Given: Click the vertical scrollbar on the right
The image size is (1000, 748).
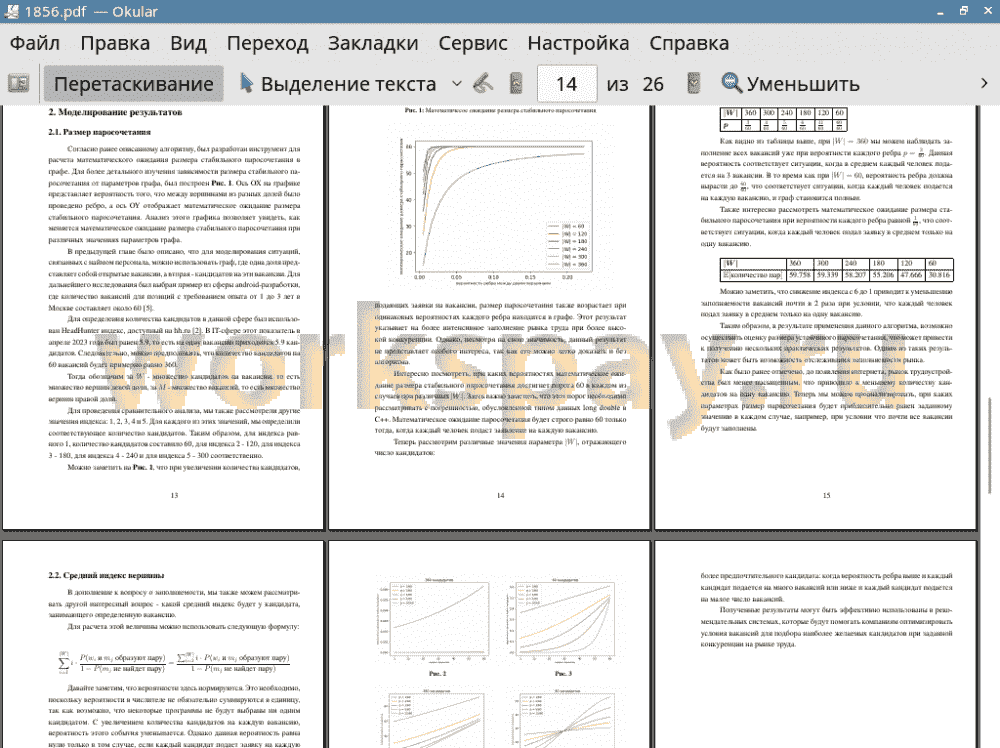Looking at the screenshot, I should point(990,446).
